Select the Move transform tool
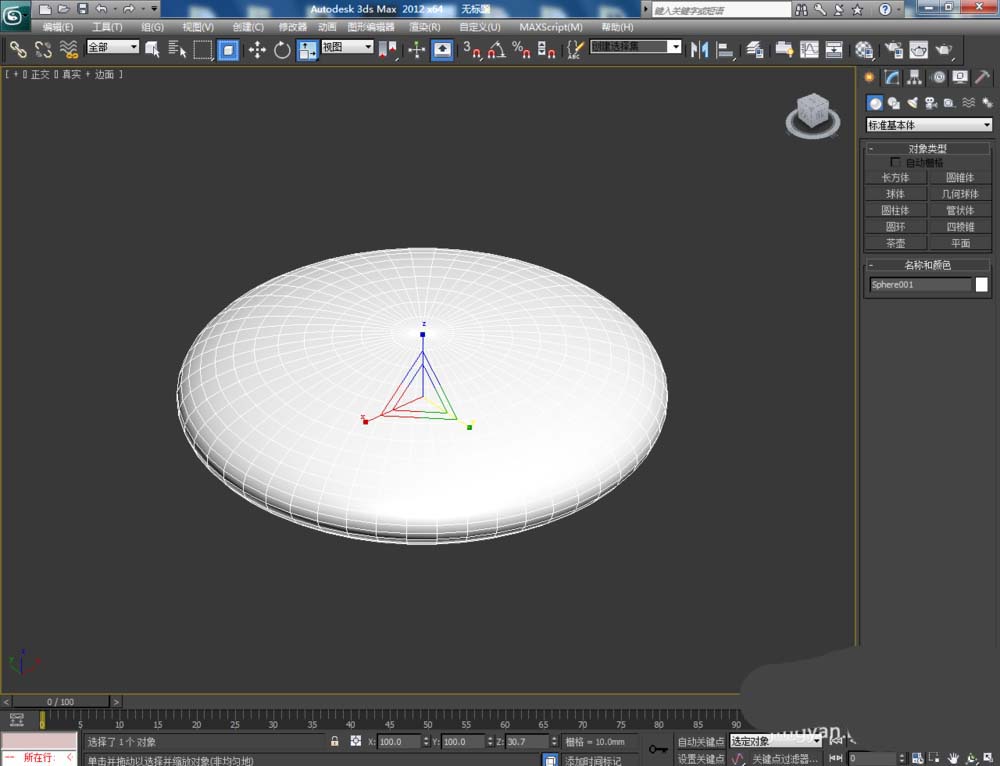Screen dimensions: 1000x766 coord(257,49)
